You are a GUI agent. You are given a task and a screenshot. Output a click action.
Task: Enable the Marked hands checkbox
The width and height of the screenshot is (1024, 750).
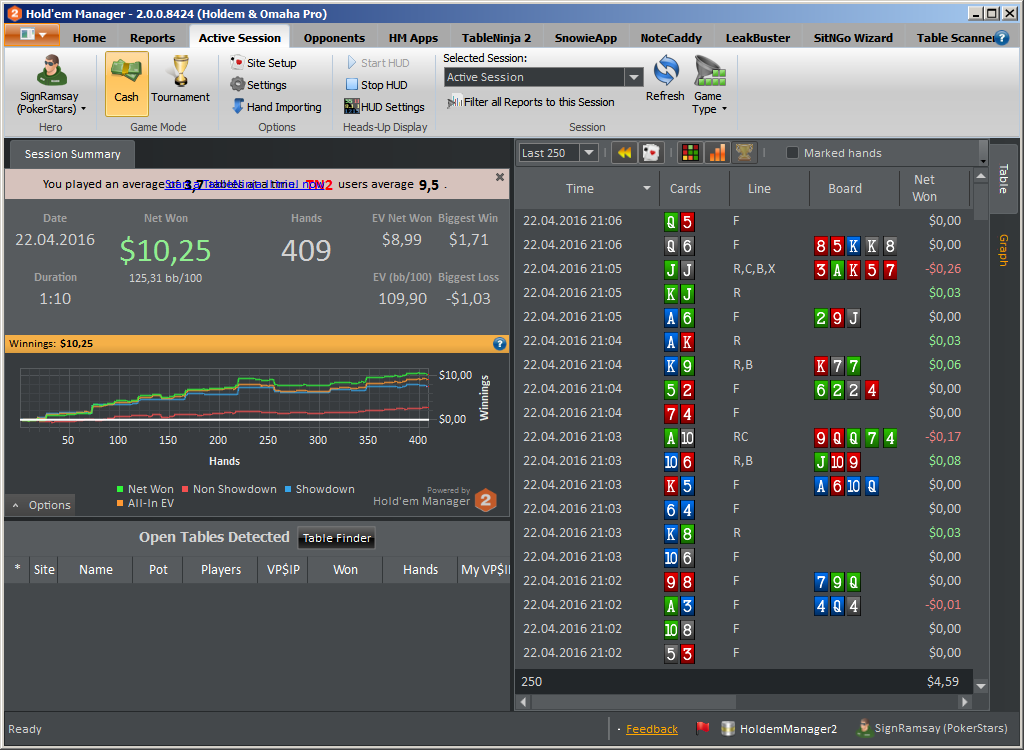pyautogui.click(x=792, y=153)
